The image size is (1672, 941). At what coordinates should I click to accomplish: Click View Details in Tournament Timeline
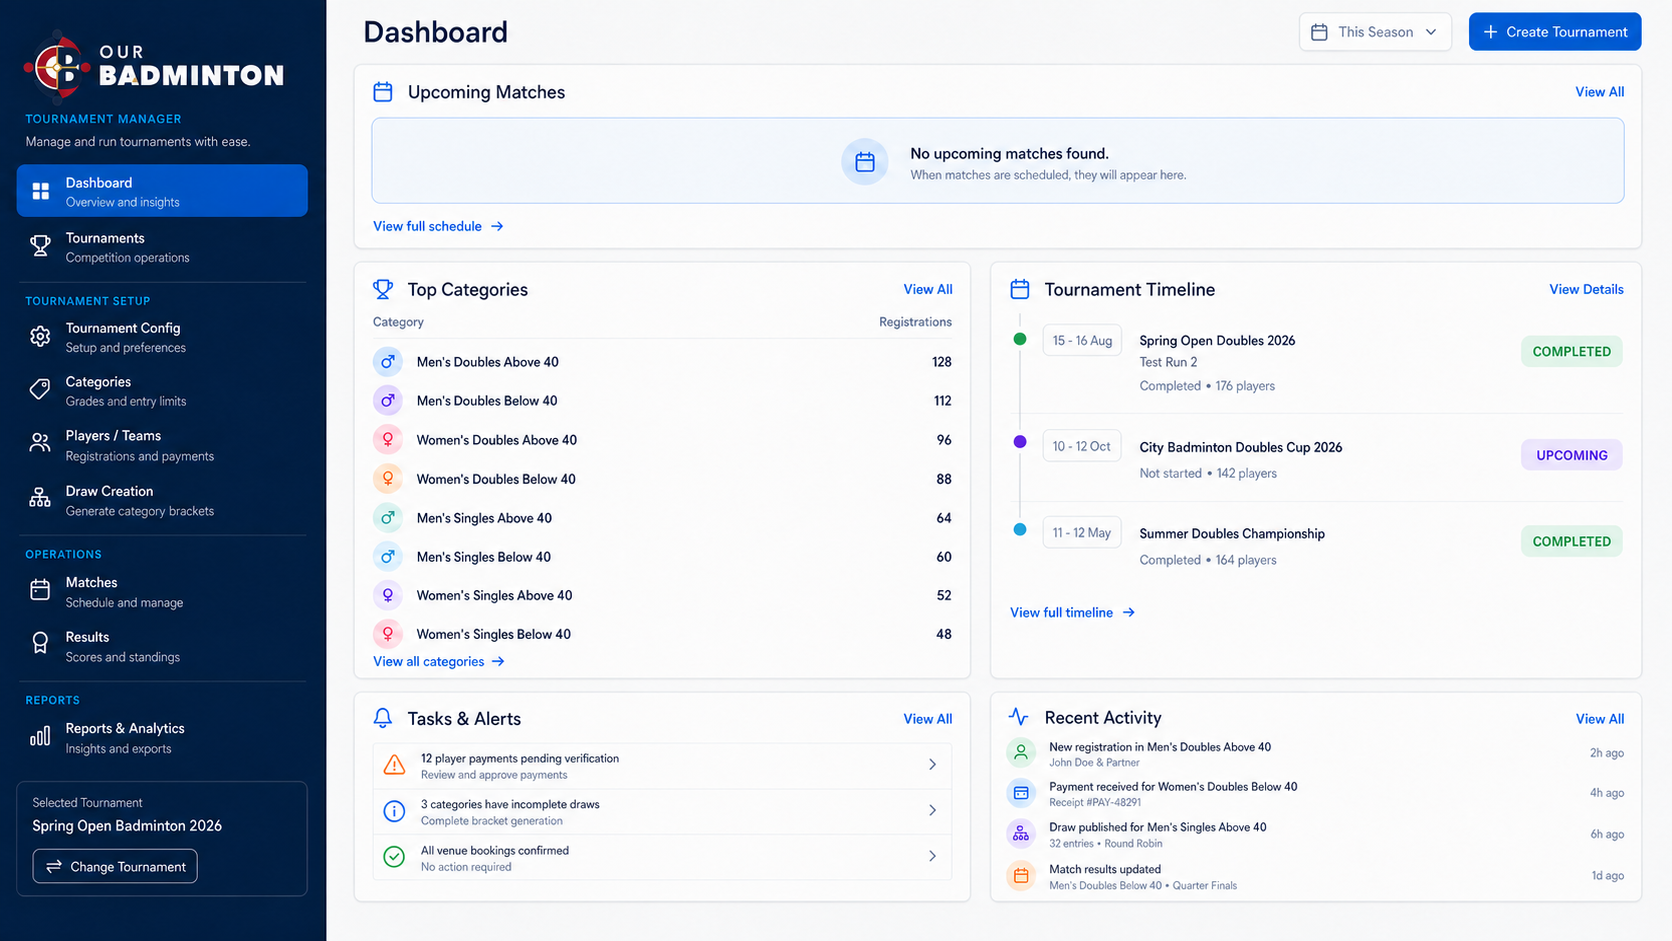[1586, 289]
